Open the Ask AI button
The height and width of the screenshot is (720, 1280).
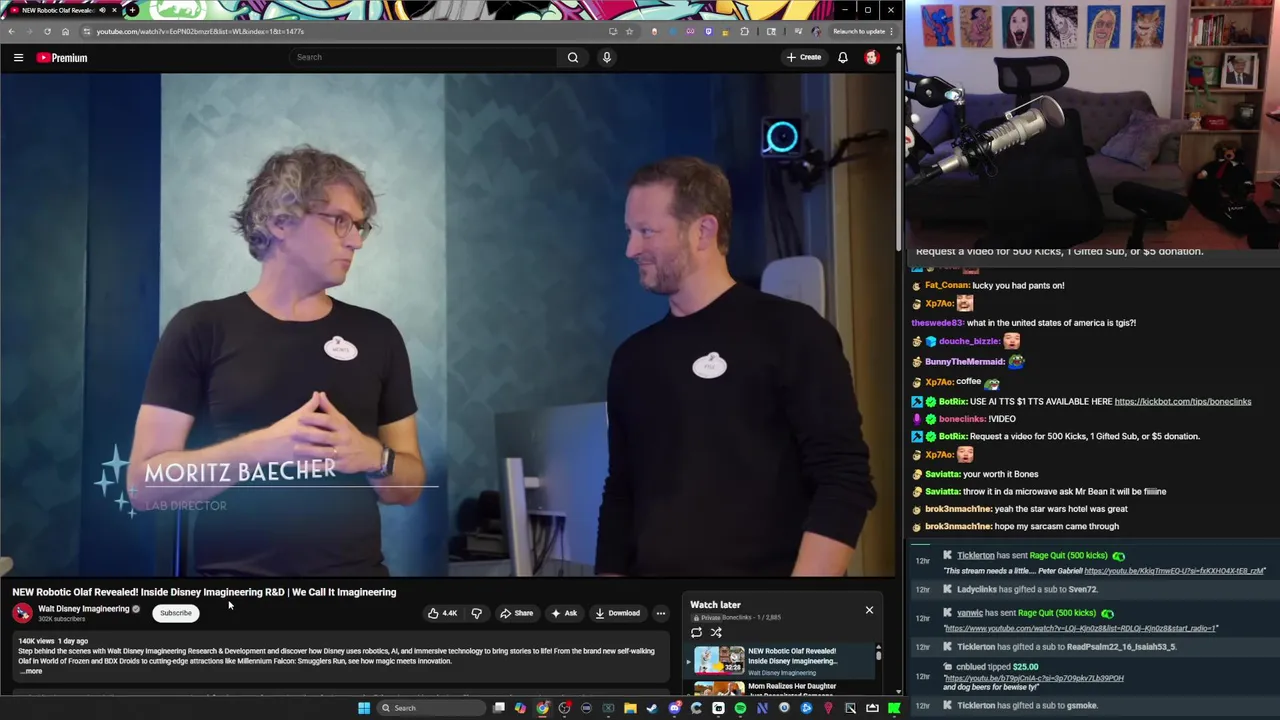pos(564,613)
